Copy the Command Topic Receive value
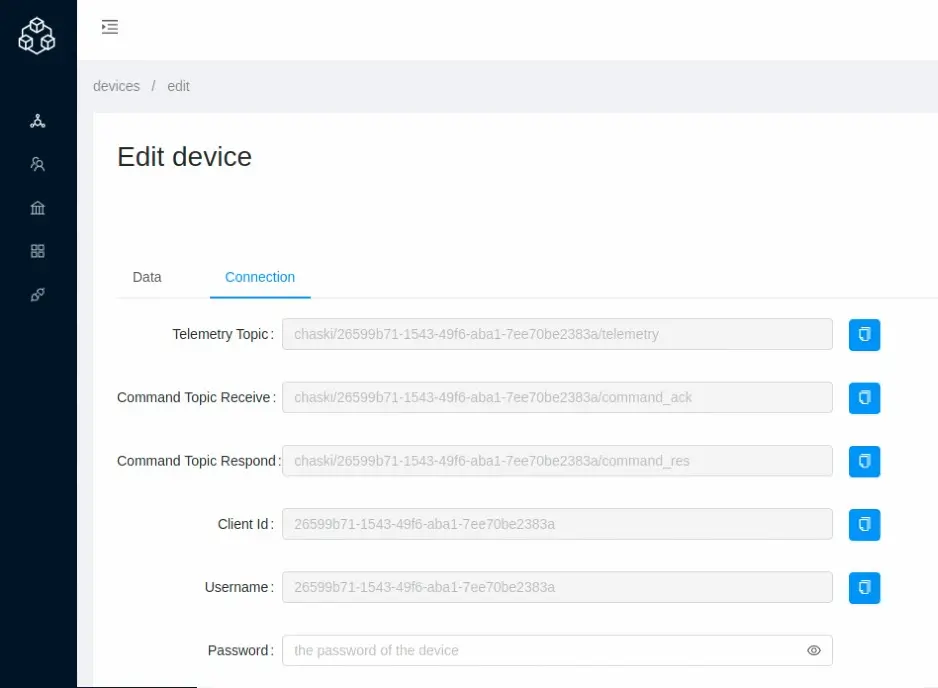The width and height of the screenshot is (938, 688). 864,398
